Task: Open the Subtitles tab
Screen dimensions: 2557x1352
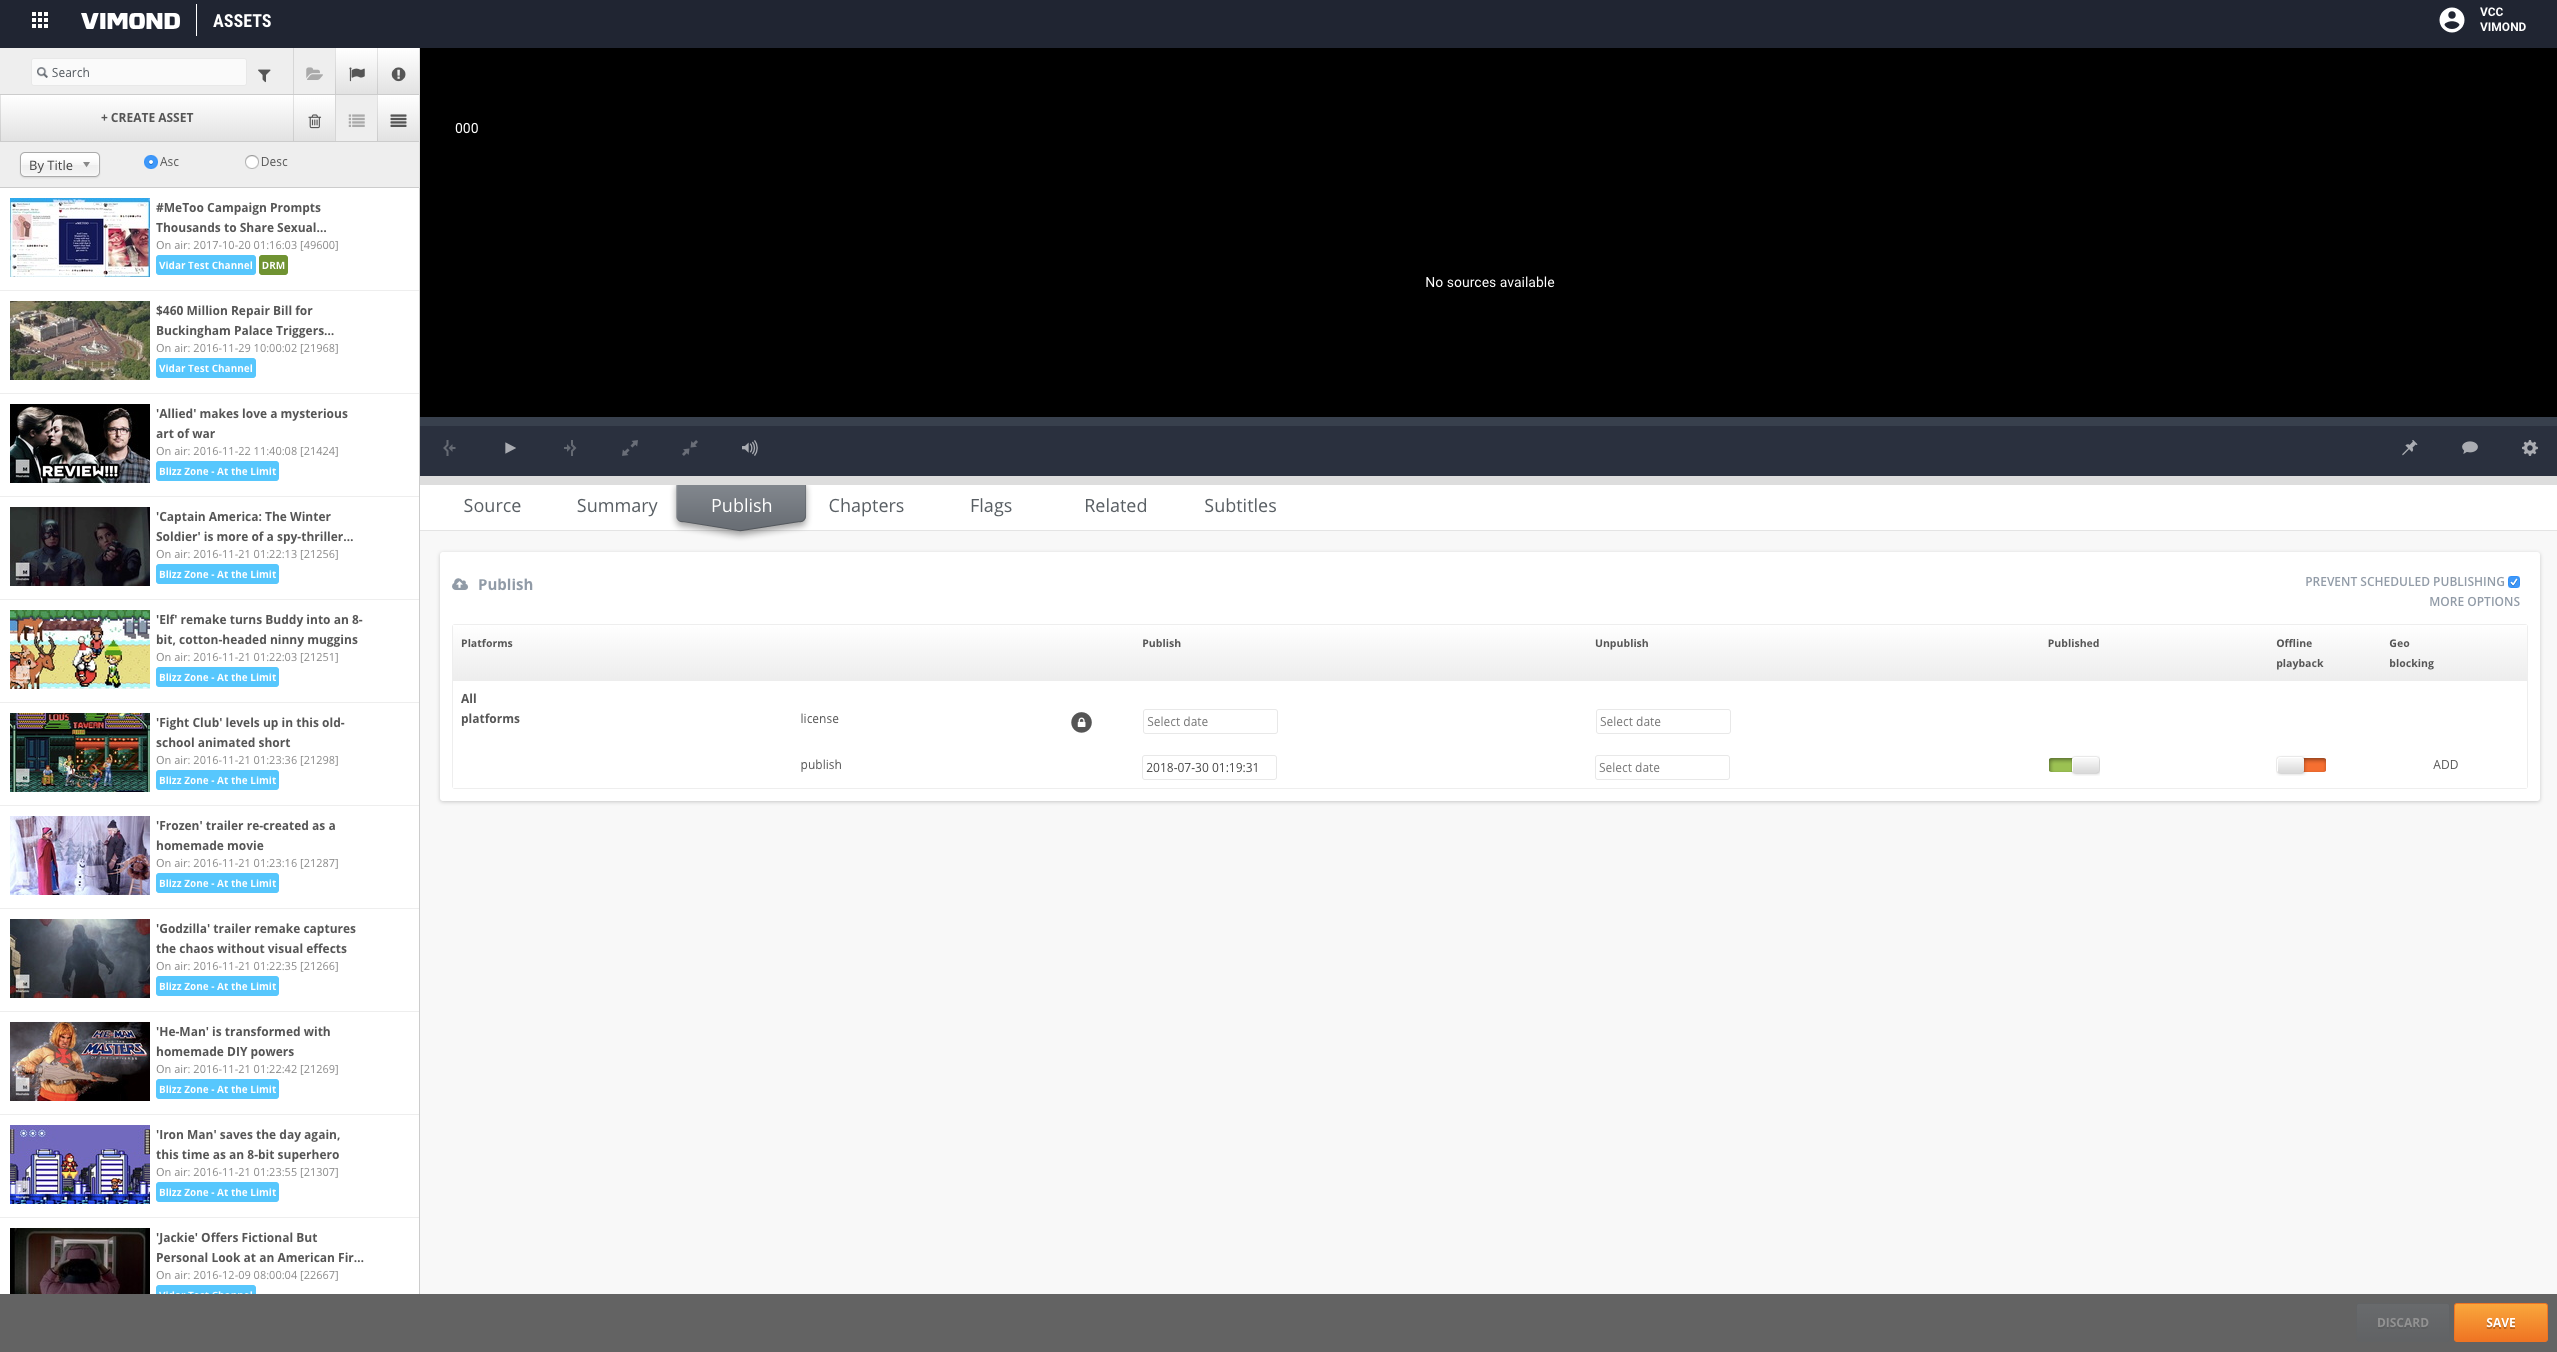Action: pyautogui.click(x=1240, y=506)
